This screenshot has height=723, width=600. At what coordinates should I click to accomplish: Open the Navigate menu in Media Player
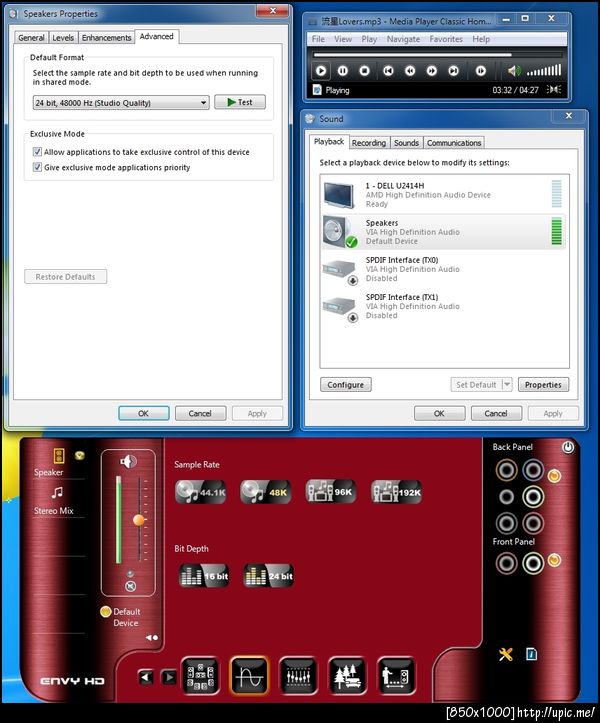pyautogui.click(x=403, y=39)
